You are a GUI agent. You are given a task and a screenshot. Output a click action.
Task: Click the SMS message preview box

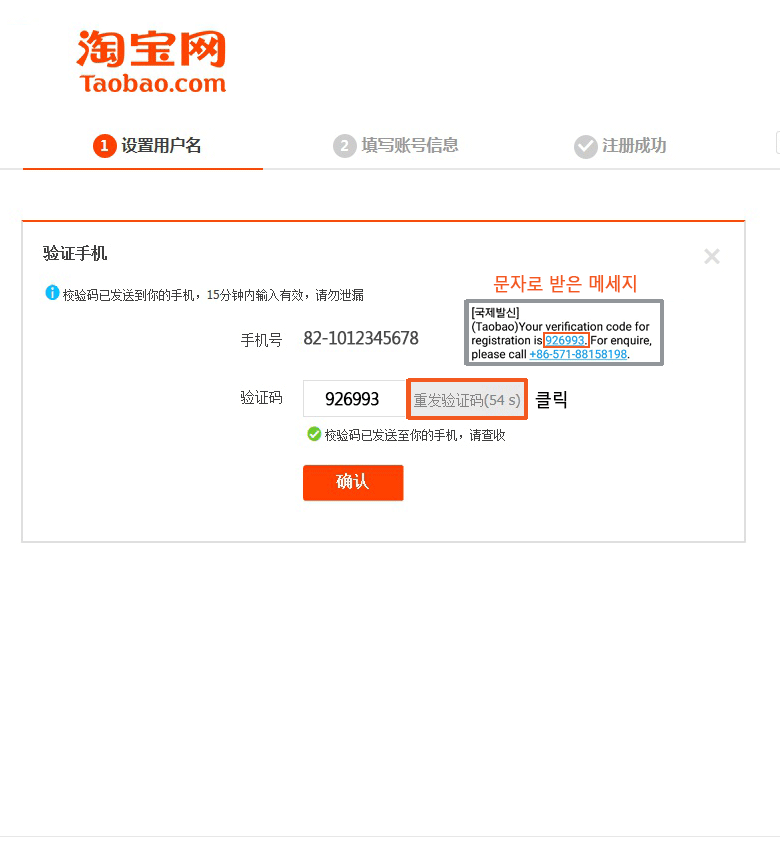click(x=564, y=333)
